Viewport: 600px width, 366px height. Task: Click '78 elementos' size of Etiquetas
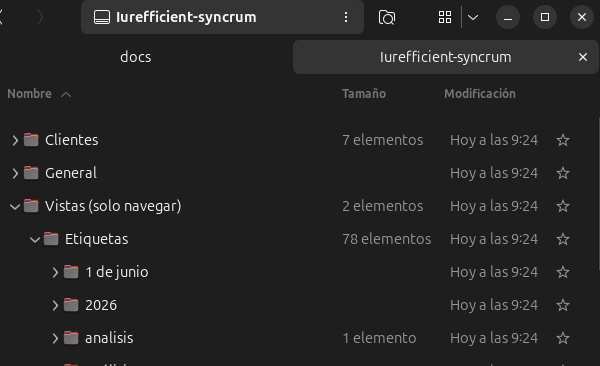386,239
